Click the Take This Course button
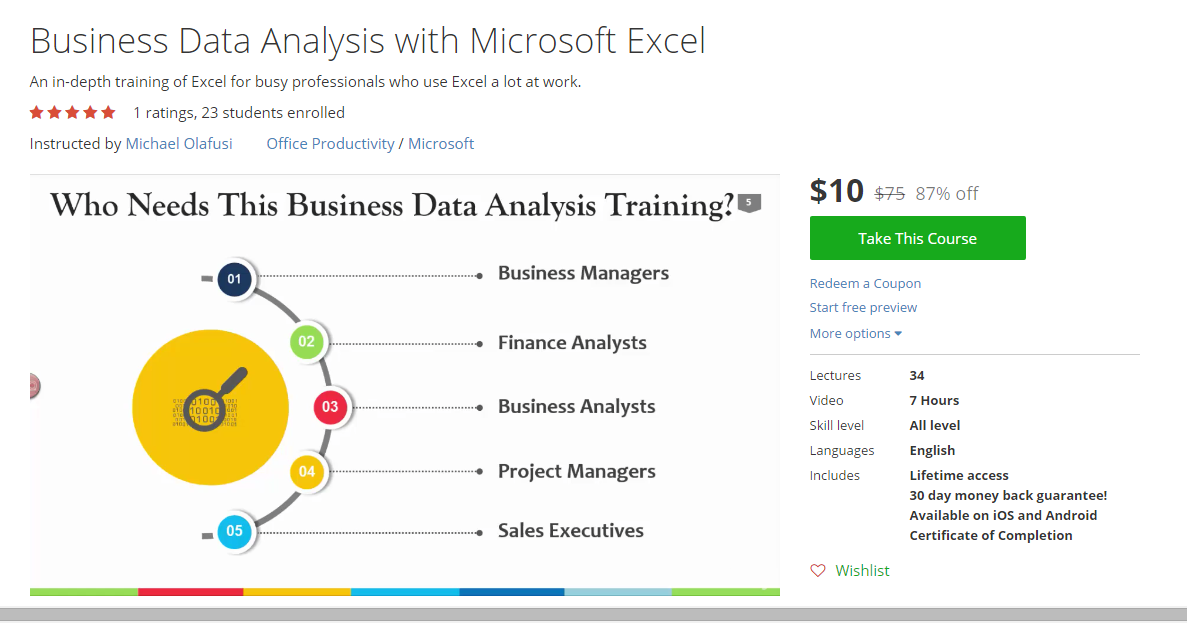This screenshot has width=1187, height=623. tap(917, 237)
